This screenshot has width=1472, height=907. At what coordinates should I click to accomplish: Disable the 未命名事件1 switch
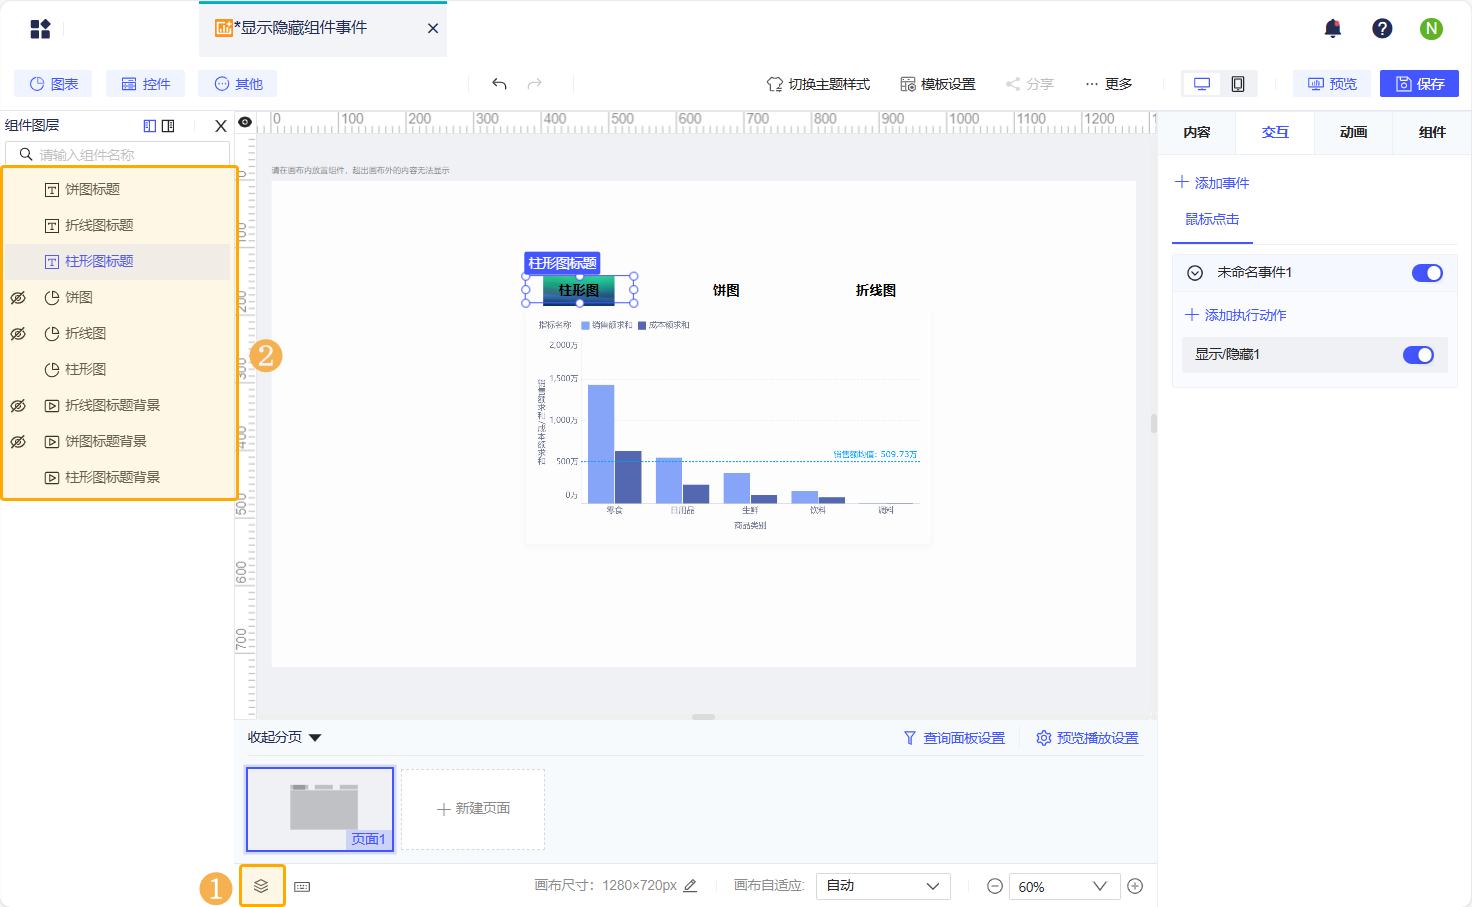click(1427, 273)
